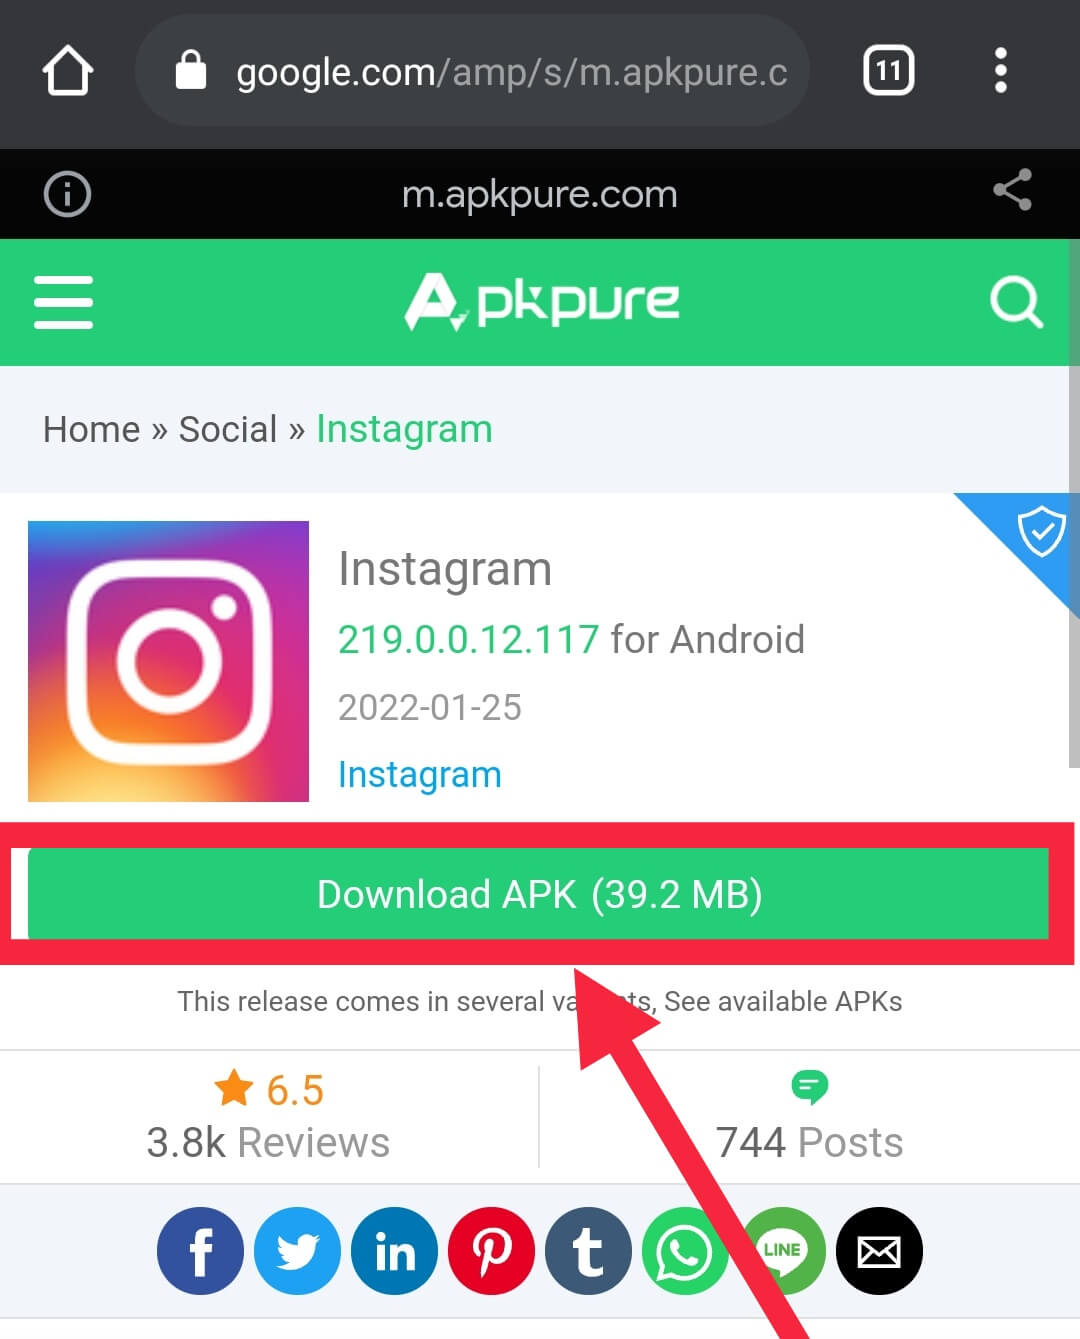1080x1339 pixels.
Task: Tap the Instagram app icon thumbnail
Action: tap(168, 661)
